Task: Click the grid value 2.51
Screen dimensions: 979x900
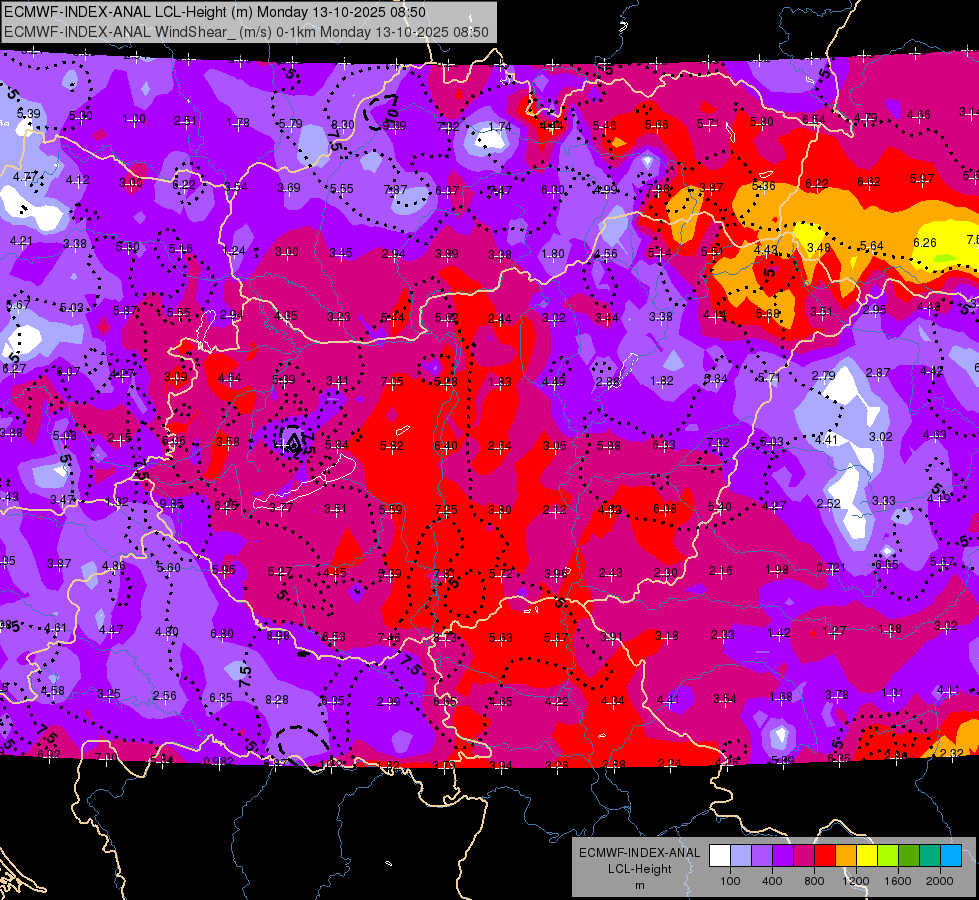Action: point(185,121)
